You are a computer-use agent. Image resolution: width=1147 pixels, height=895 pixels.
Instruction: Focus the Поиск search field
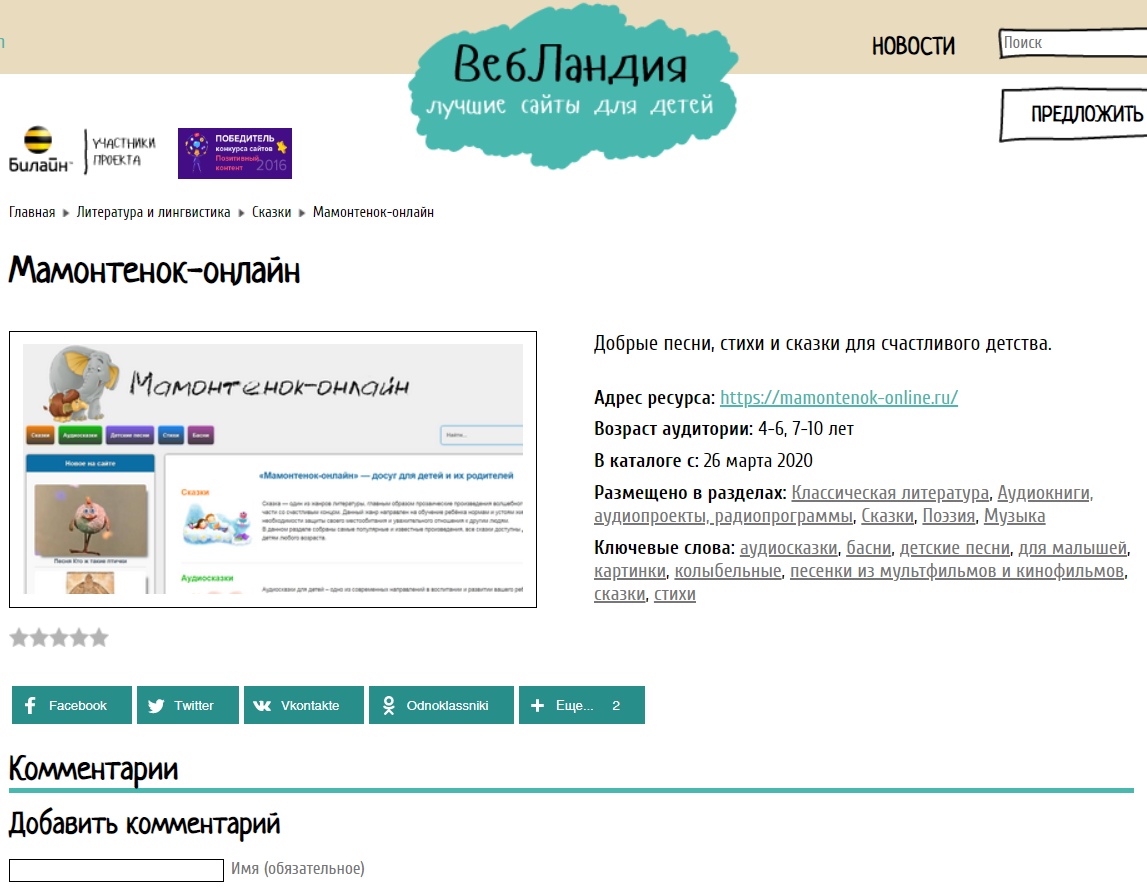[x=1072, y=43]
